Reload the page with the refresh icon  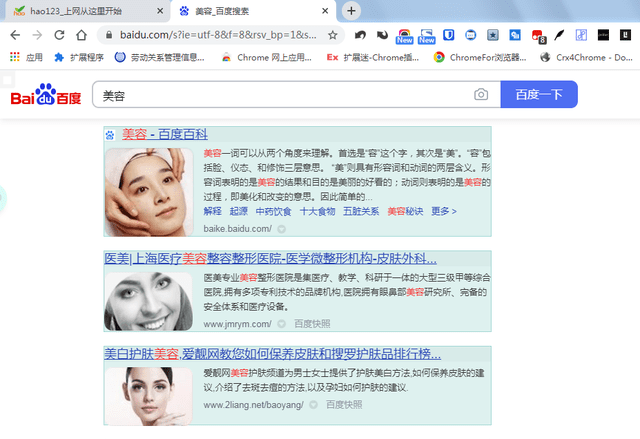pyautogui.click(x=59, y=35)
